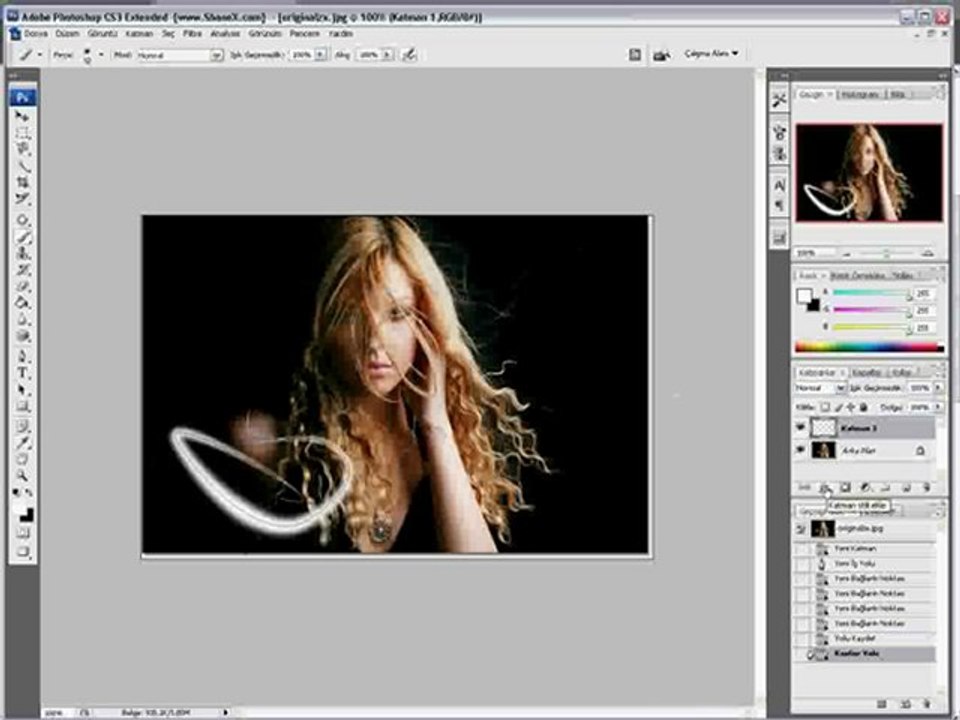Click the link layers icon
960x720 pixels.
(x=804, y=487)
